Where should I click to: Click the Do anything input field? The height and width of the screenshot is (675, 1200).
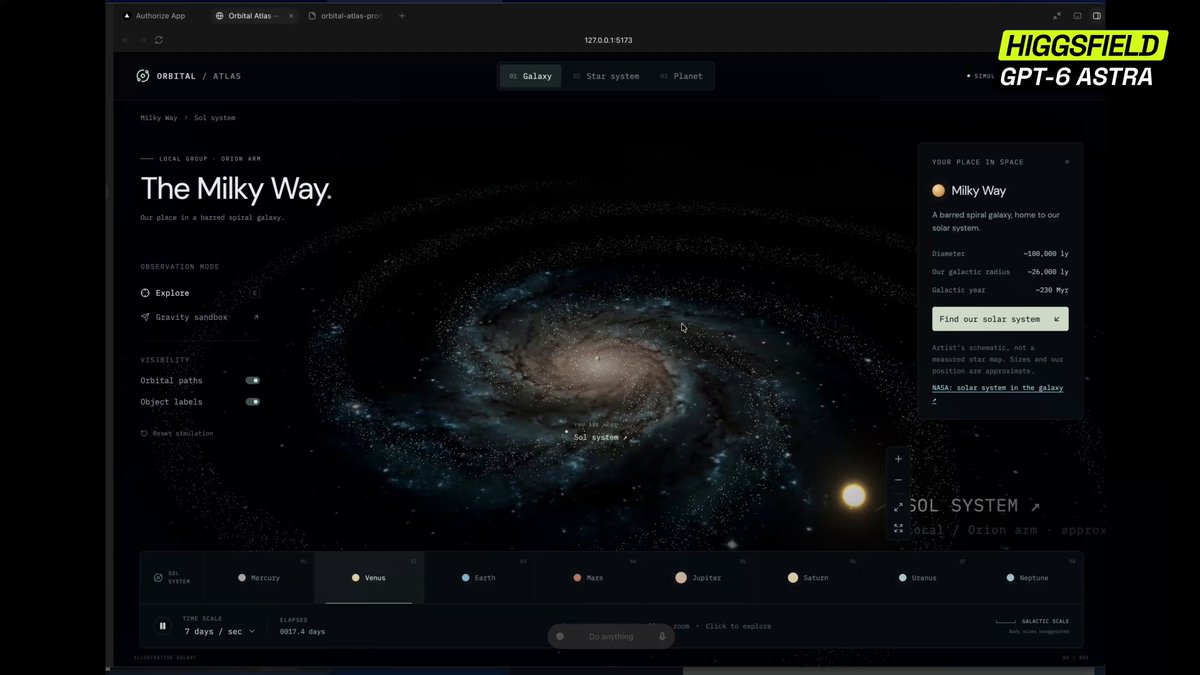tap(611, 636)
